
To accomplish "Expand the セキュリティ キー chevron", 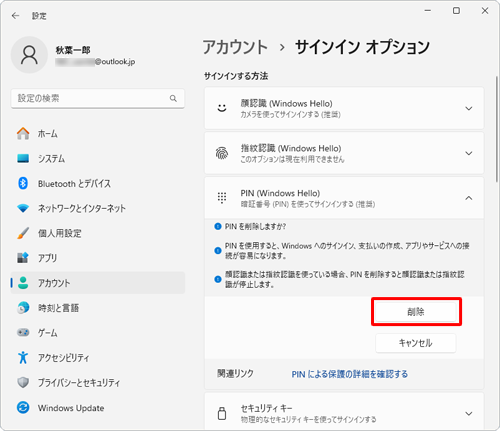I will coord(469,414).
